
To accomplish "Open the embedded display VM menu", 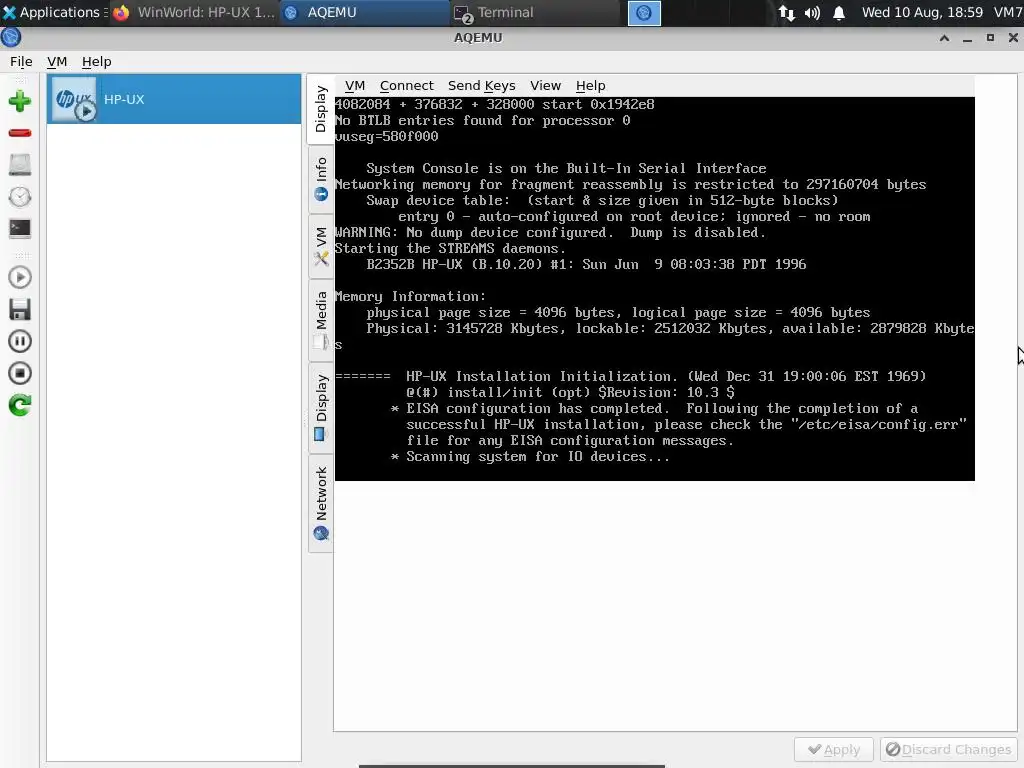I will (355, 86).
